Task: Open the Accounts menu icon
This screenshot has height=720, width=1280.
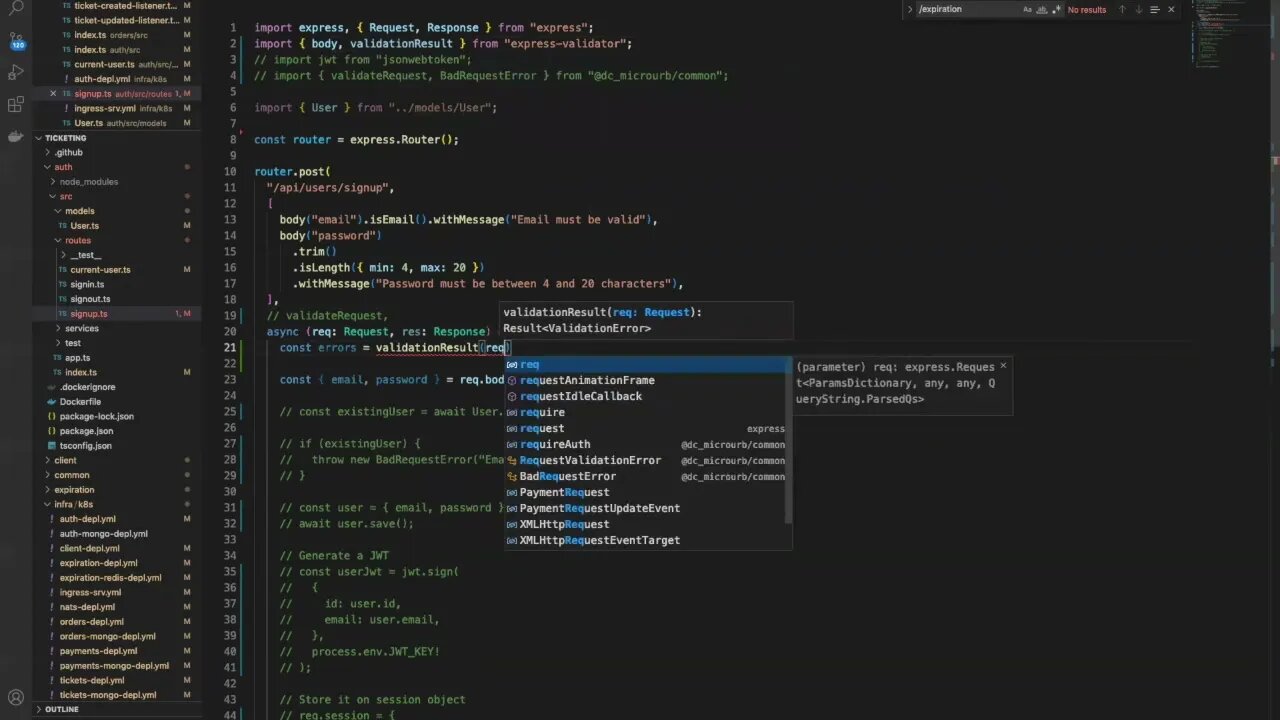Action: 16,698
